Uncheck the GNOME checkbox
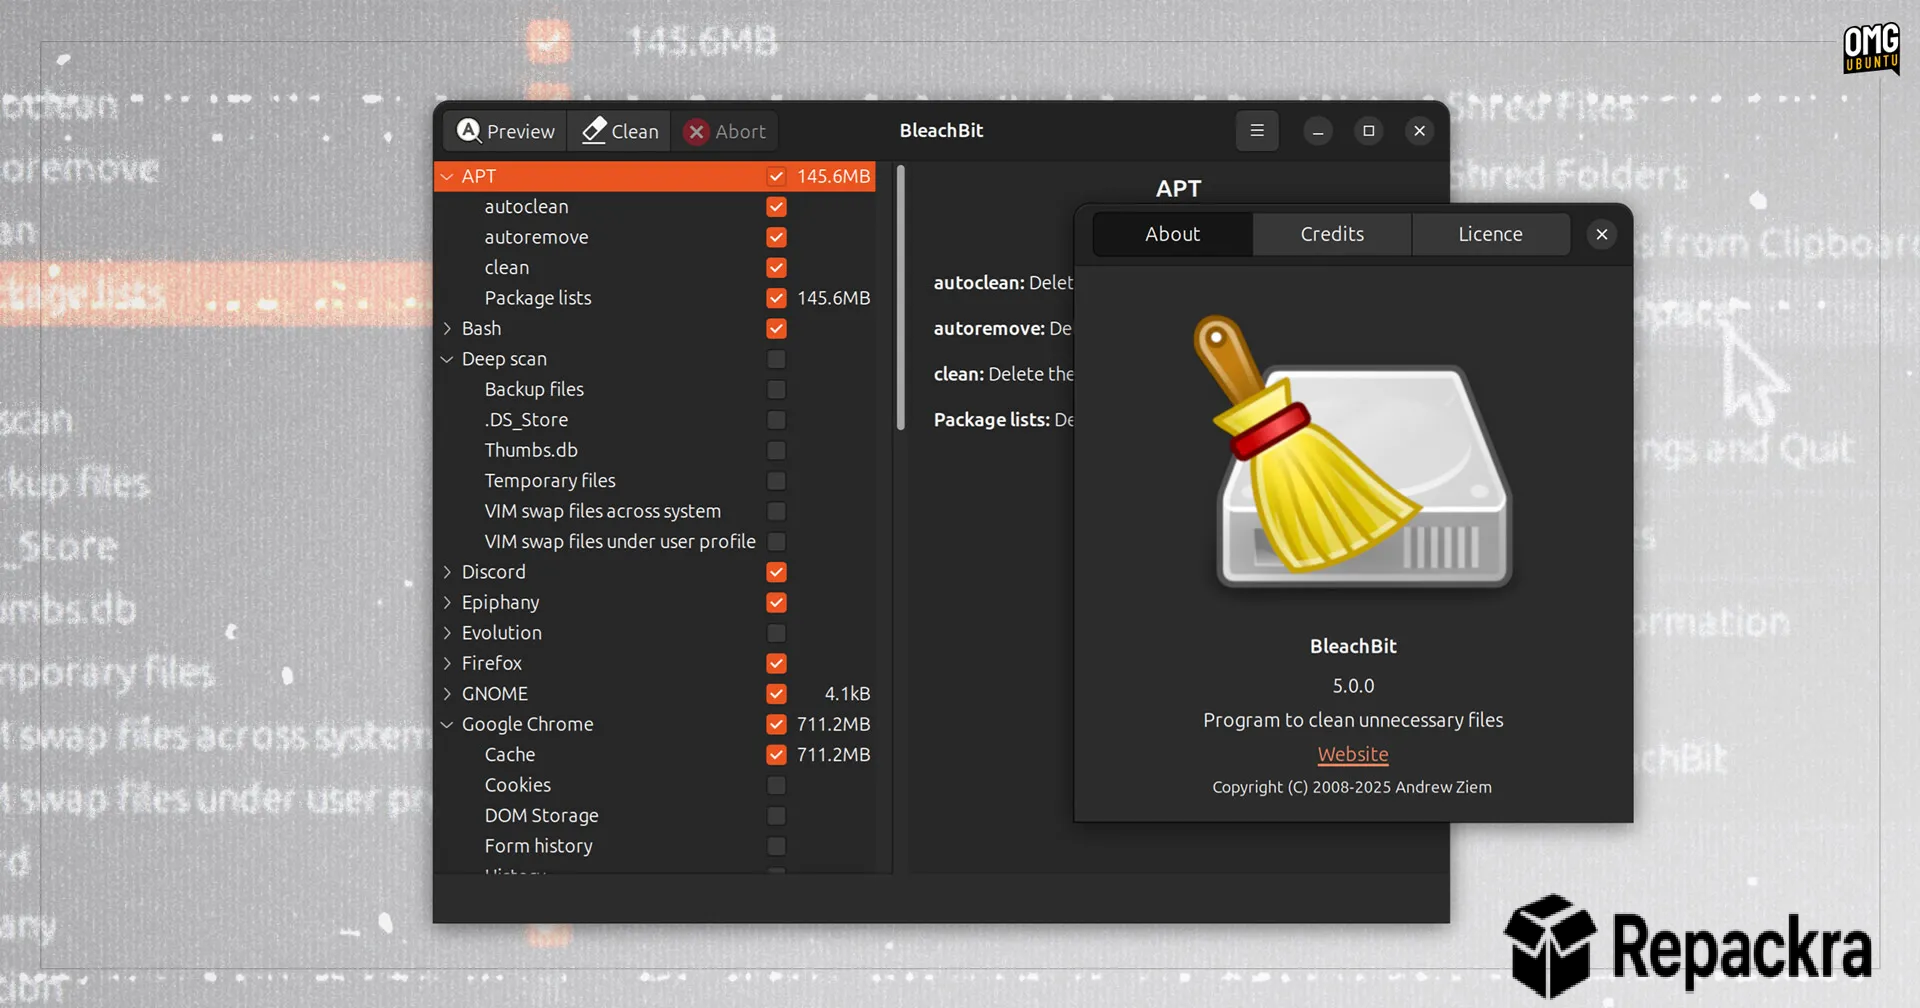The width and height of the screenshot is (1920, 1008). click(776, 694)
